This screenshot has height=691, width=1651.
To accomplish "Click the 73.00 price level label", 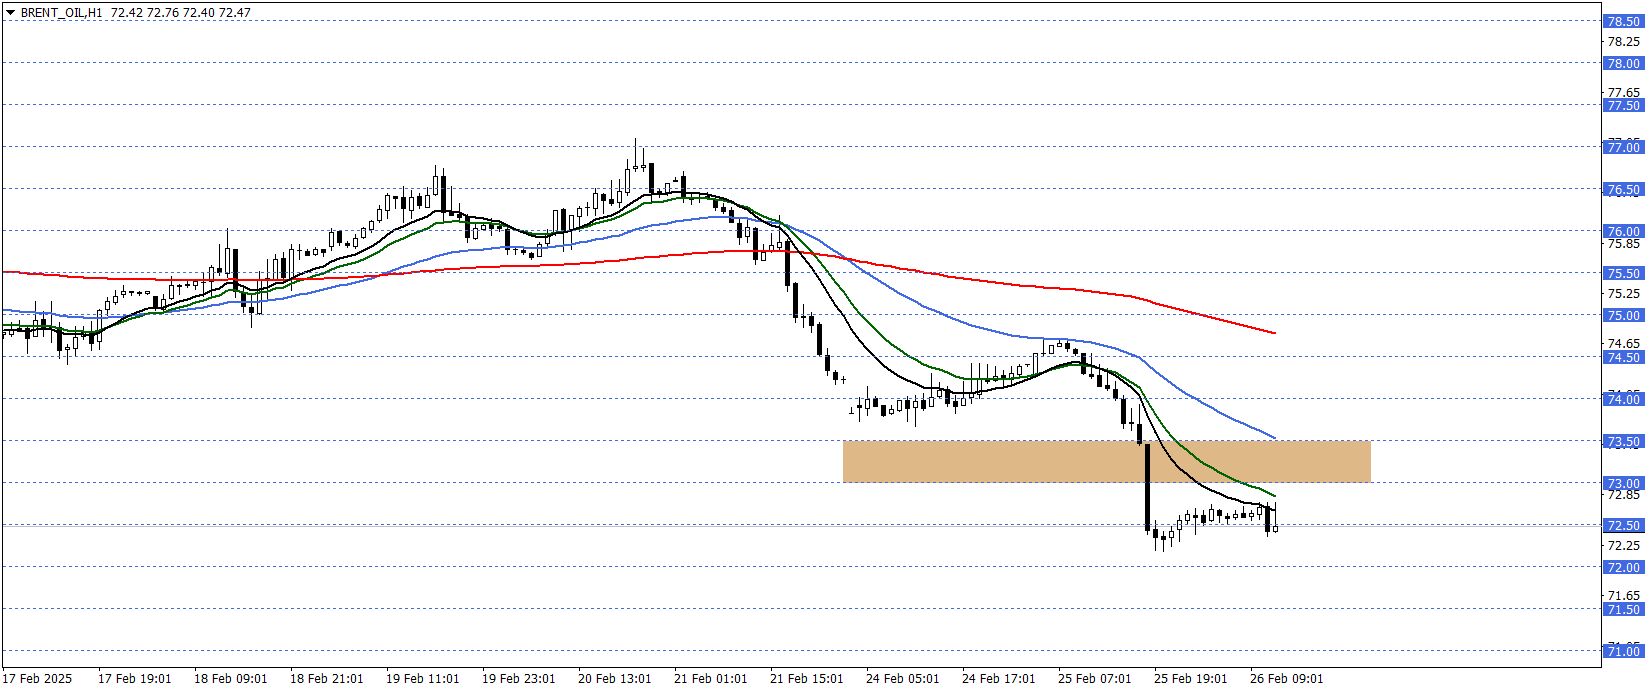I will tap(1623, 483).
